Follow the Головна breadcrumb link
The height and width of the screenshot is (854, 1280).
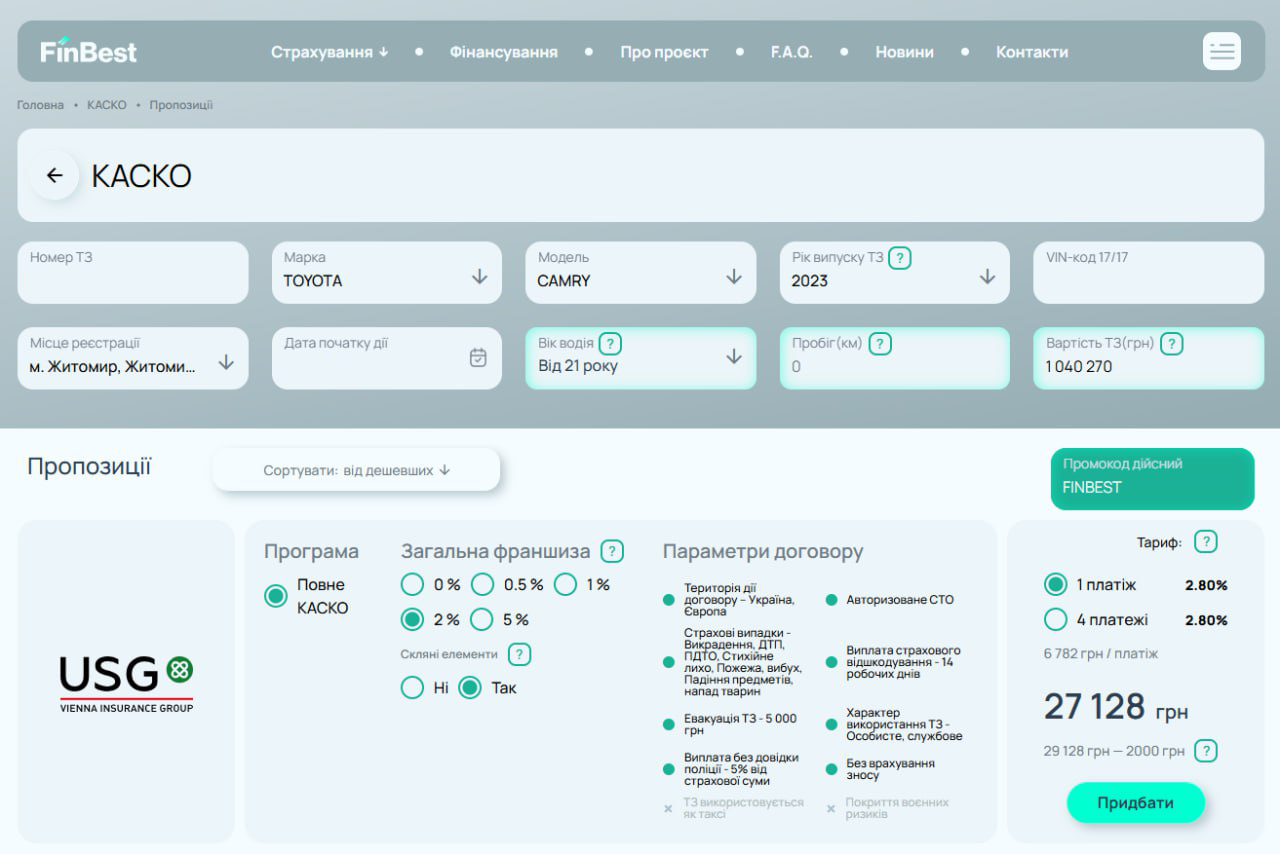40,105
